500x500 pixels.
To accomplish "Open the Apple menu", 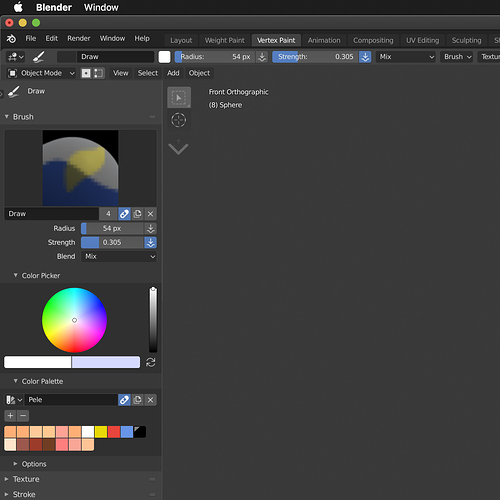I will (18, 7).
